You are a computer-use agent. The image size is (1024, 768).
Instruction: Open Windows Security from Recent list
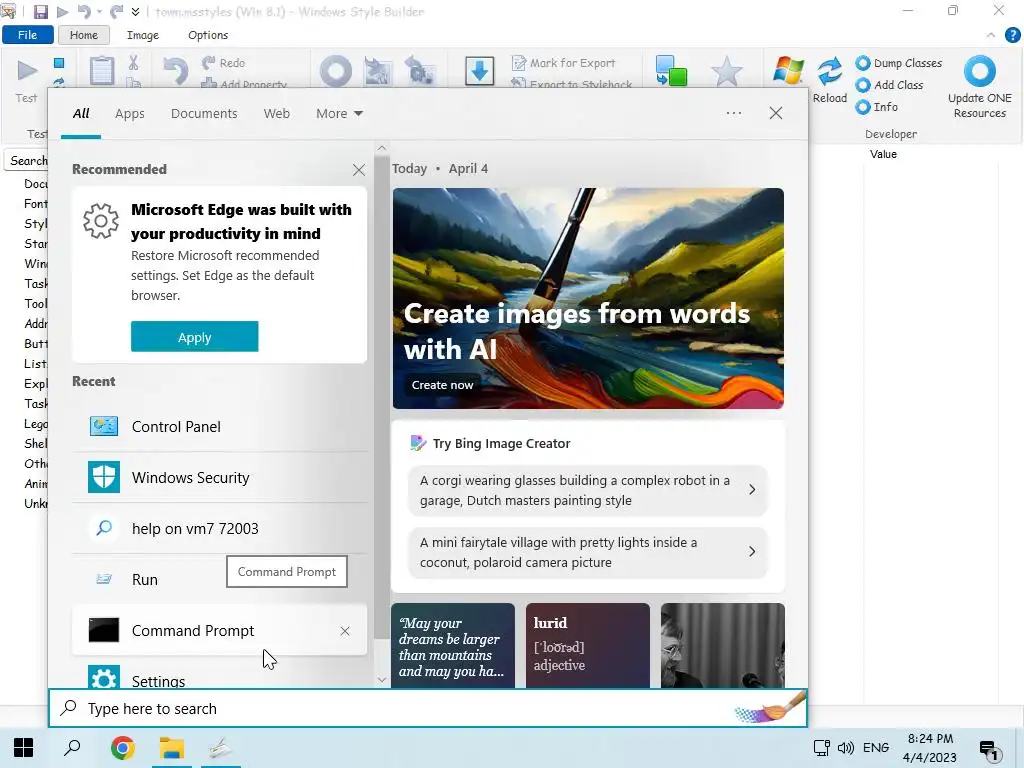coord(219,477)
